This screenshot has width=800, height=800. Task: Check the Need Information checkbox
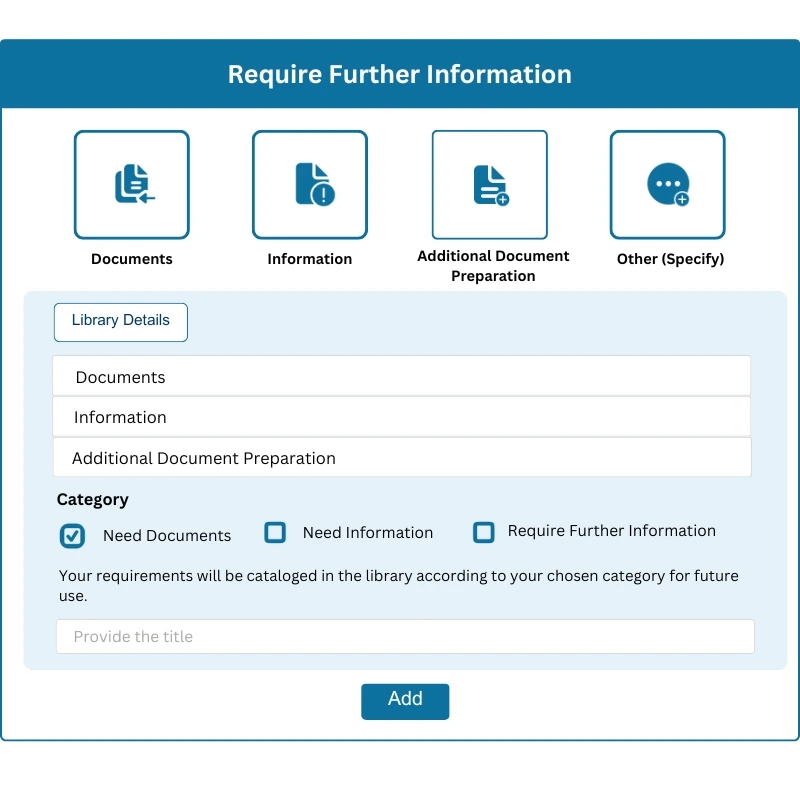pyautogui.click(x=275, y=532)
